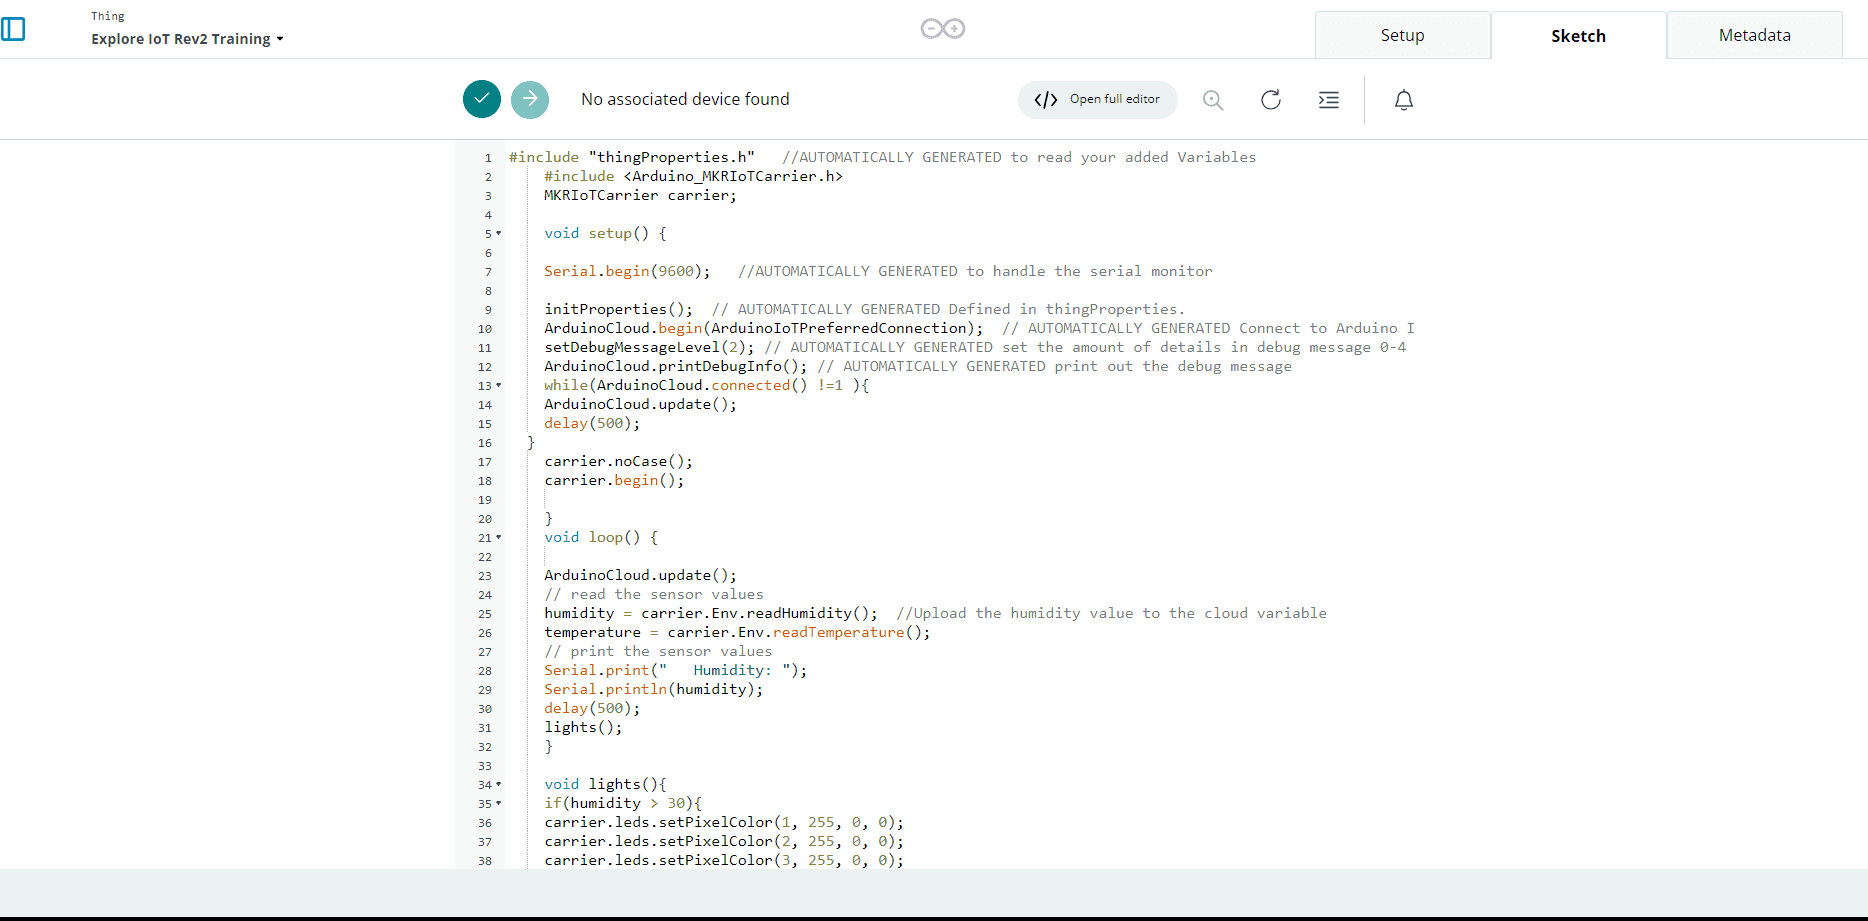
Task: Select the Sketch tab
Action: coord(1578,36)
